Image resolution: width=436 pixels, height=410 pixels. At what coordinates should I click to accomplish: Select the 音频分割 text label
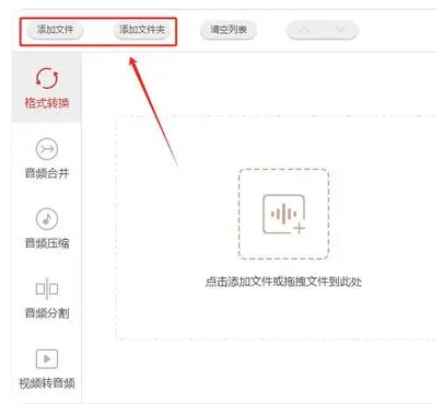pyautogui.click(x=47, y=313)
